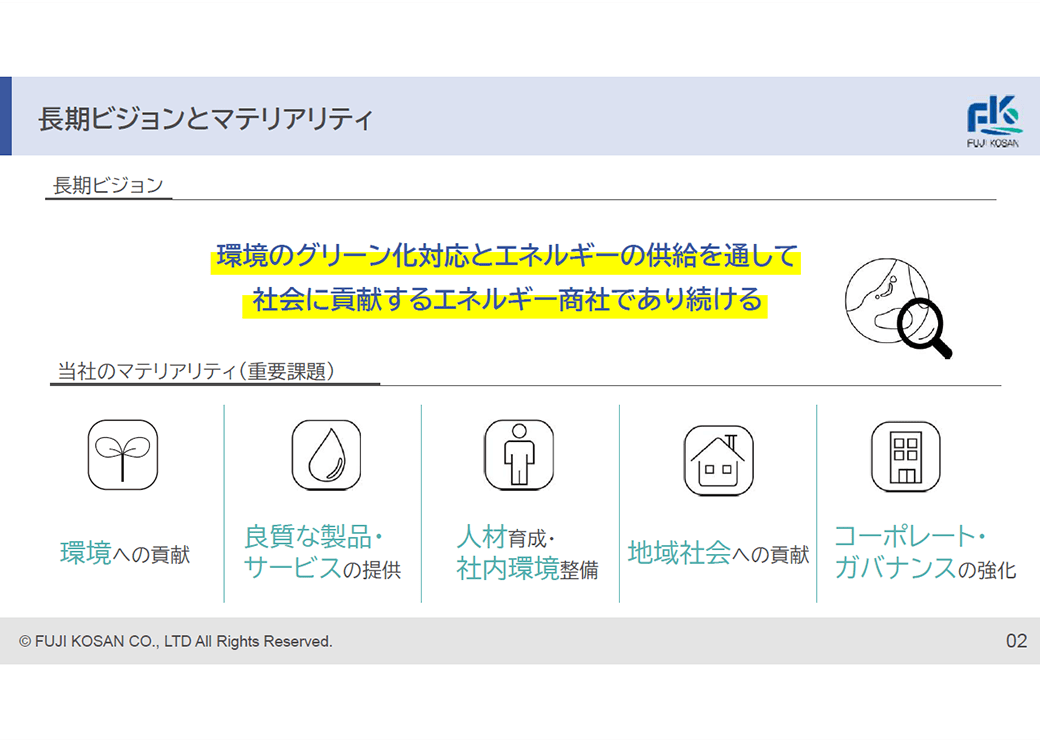Click the 当社のマテリアリティ（重要課題） heading

[x=195, y=371]
